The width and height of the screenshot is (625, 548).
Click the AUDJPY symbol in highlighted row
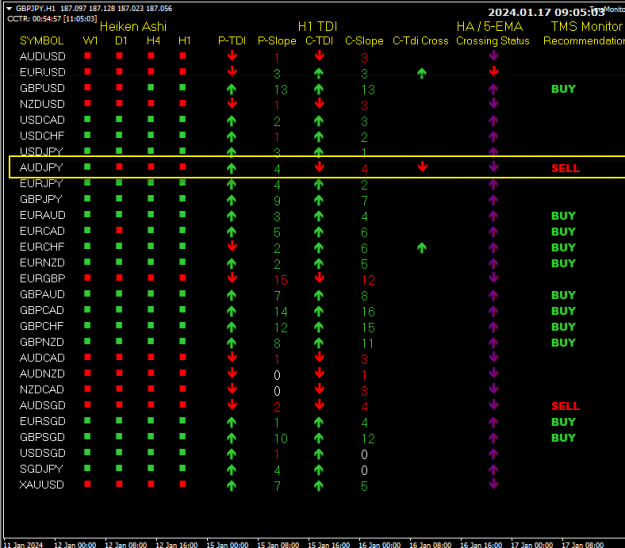[41, 167]
